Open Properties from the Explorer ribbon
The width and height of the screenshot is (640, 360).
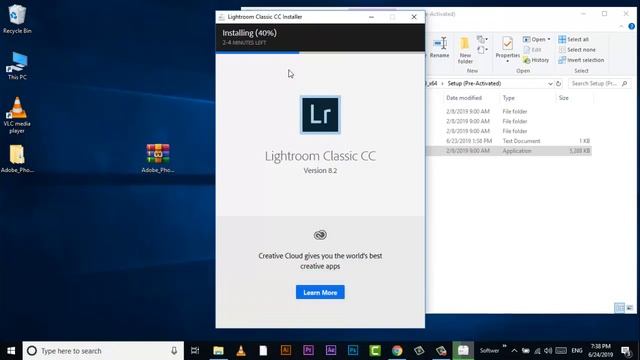pos(507,47)
